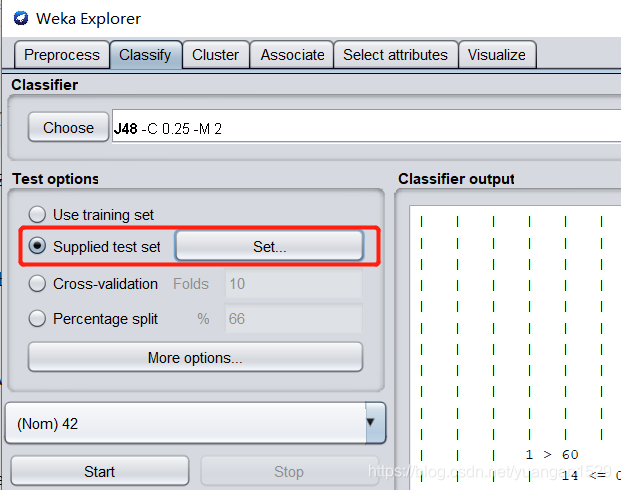This screenshot has width=621, height=490.
Task: Select the Supplied test set radio button
Action: [37, 246]
